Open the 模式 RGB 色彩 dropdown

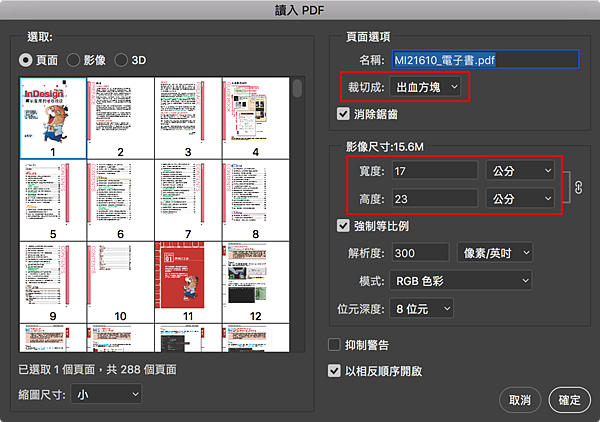[x=461, y=281]
